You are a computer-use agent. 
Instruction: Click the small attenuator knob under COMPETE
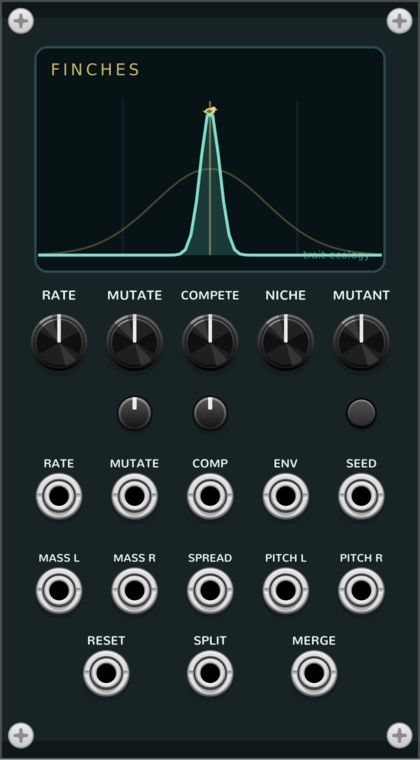(x=210, y=413)
